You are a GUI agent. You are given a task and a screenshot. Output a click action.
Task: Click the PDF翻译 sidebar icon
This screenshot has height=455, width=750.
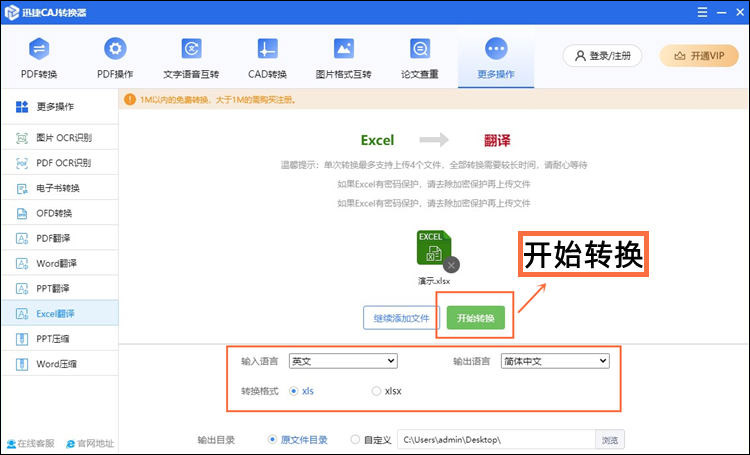pos(22,238)
